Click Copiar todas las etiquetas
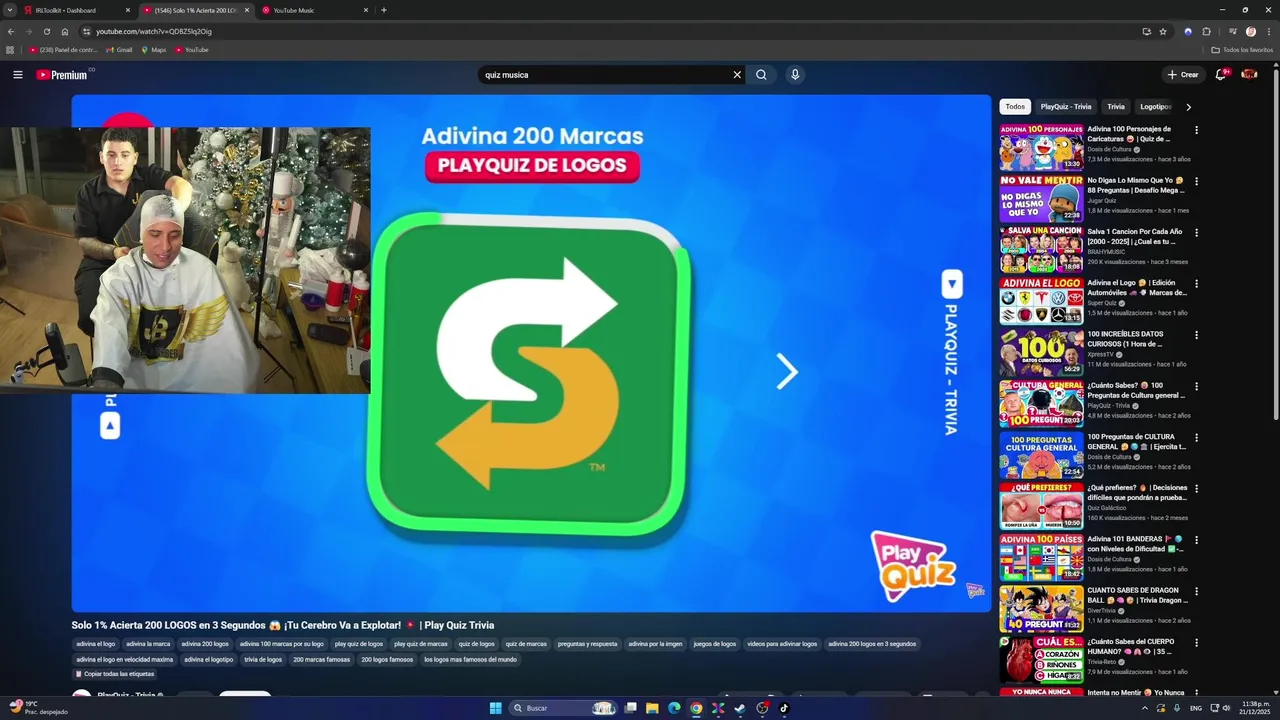The width and height of the screenshot is (1280, 720). click(115, 674)
